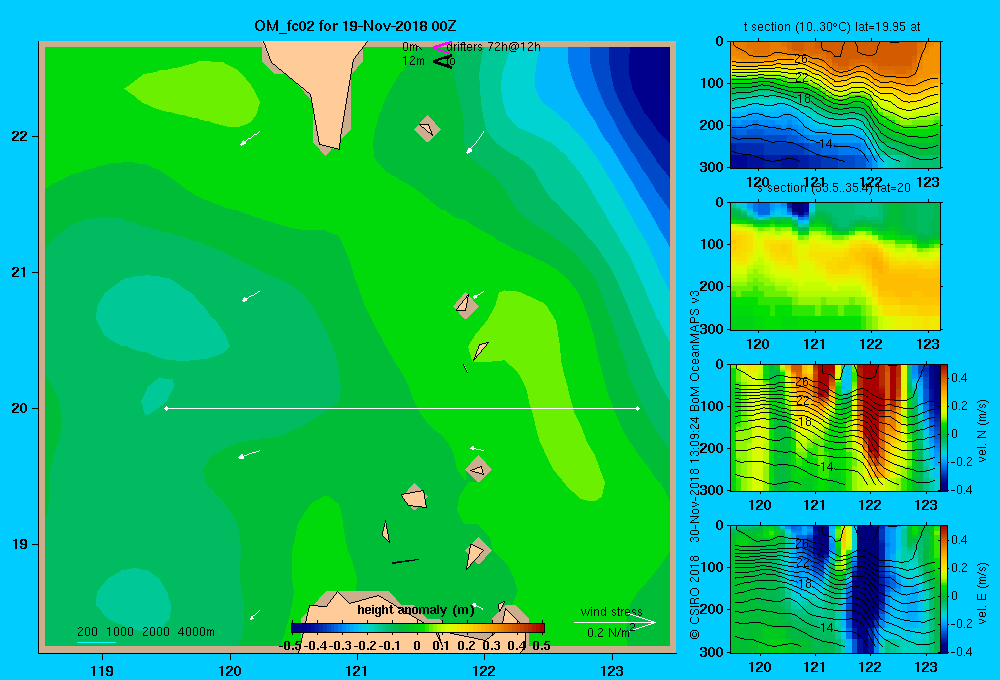This screenshot has height=680, width=1000.
Task: Click latitude label 22 on the main map axis
Action: click(x=20, y=136)
